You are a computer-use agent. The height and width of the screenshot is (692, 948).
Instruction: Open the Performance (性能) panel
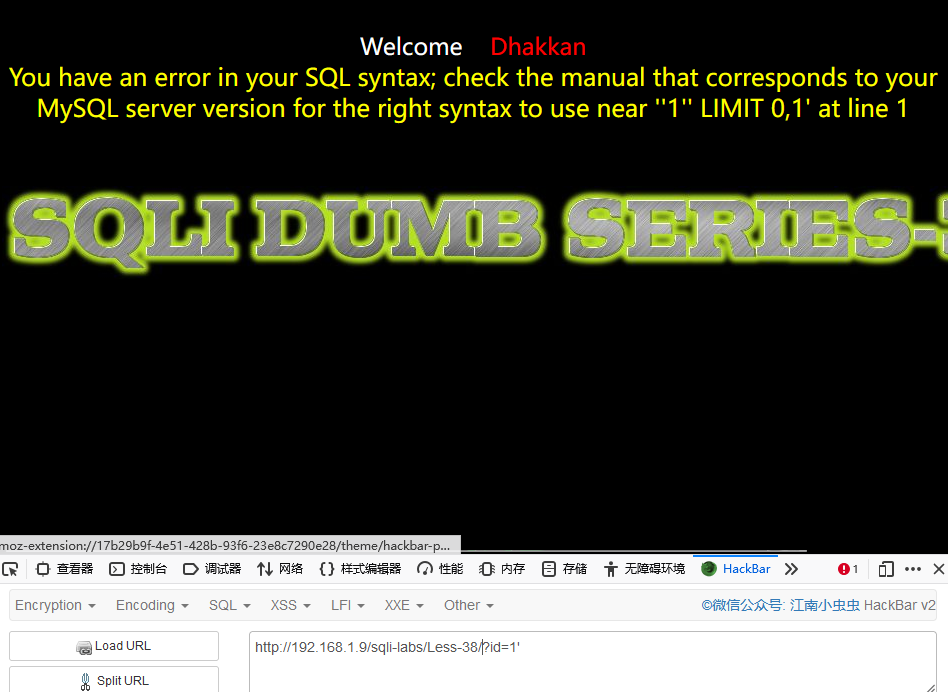[x=440, y=569]
